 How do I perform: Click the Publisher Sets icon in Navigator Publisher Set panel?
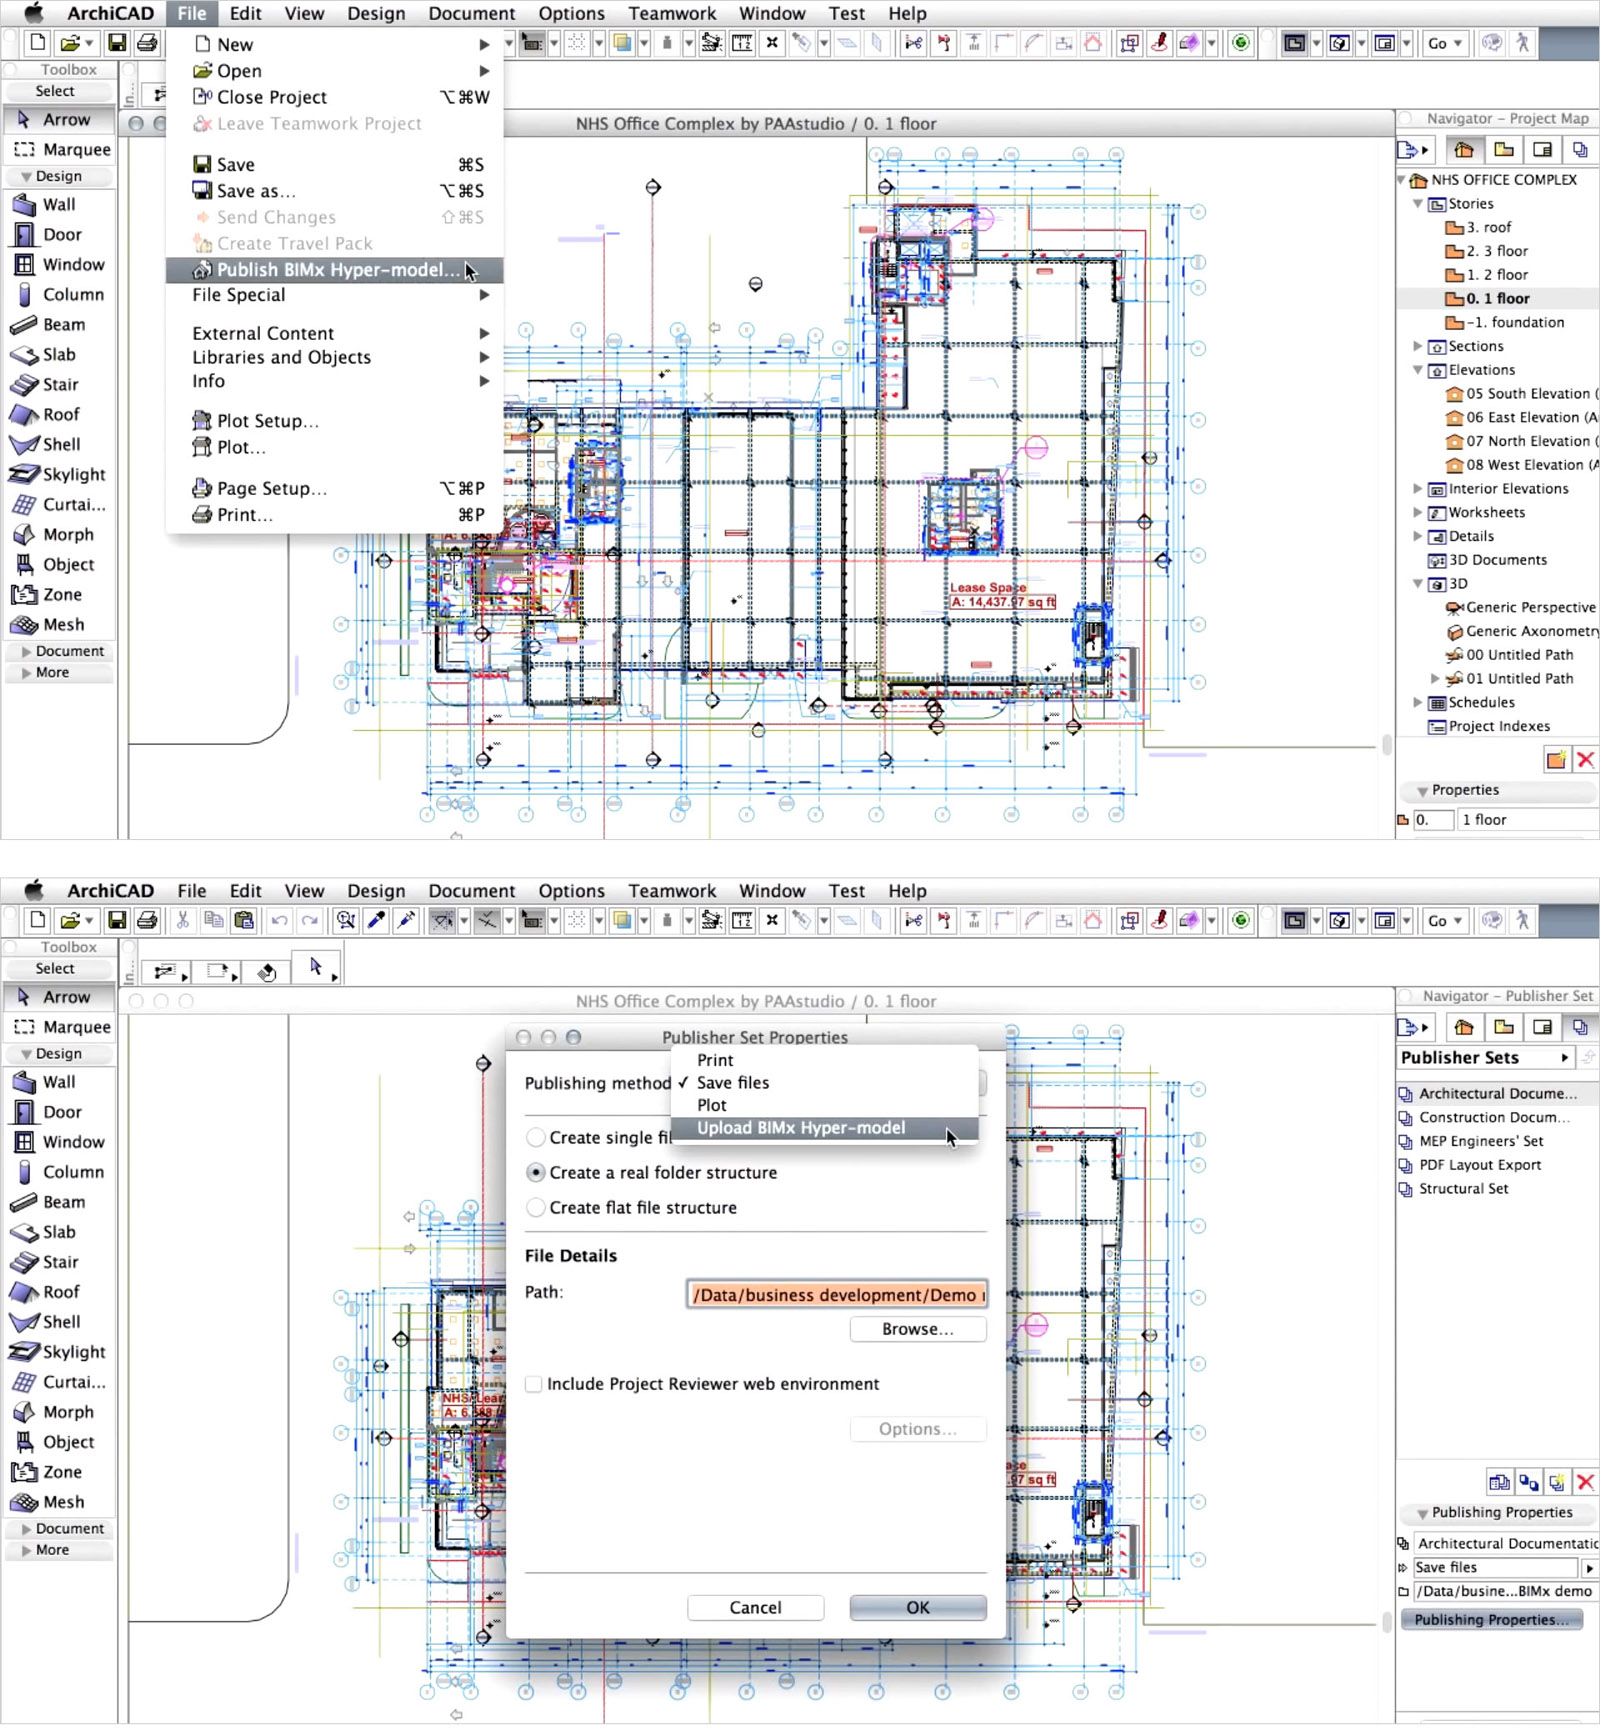[1580, 1027]
